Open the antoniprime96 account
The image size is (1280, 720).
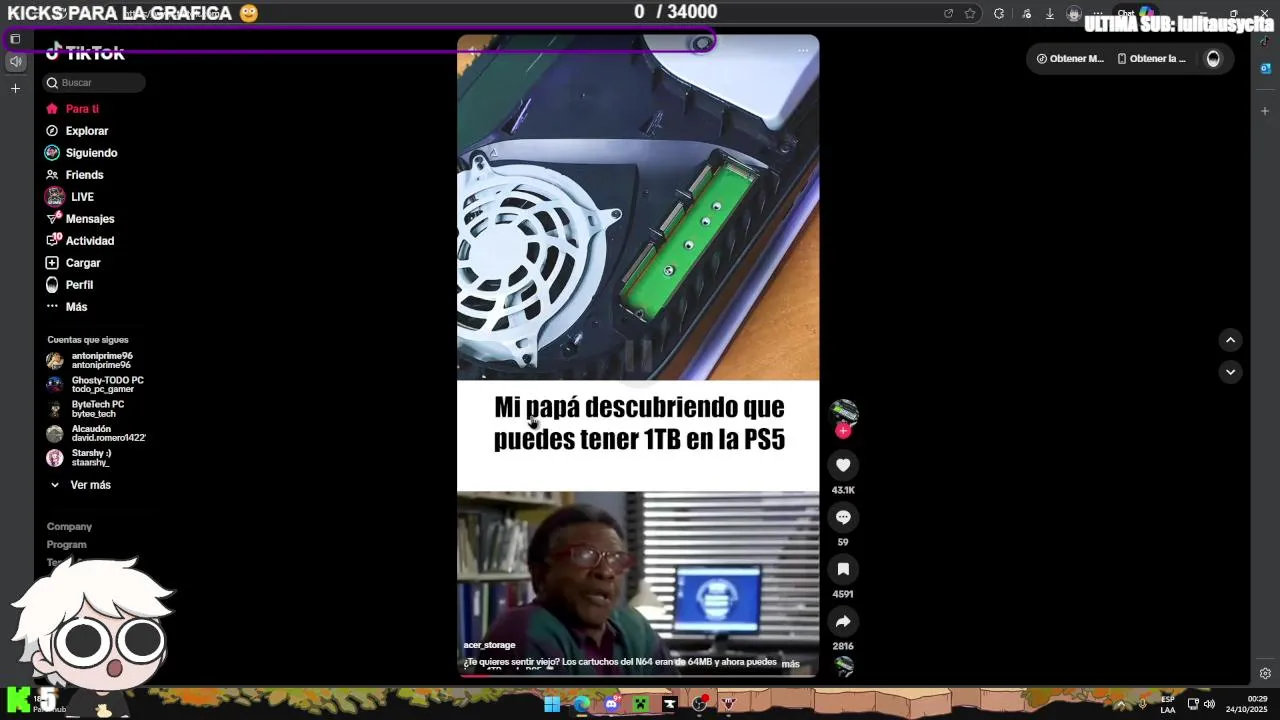90,360
